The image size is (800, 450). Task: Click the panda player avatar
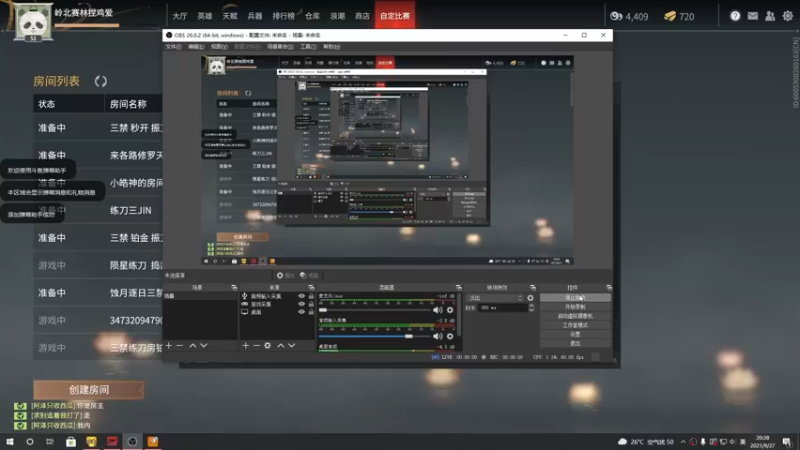33,21
